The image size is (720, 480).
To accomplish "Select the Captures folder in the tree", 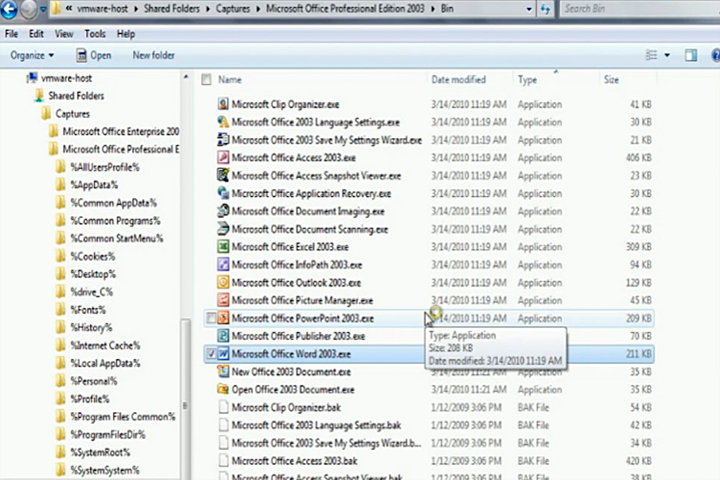I will point(72,113).
